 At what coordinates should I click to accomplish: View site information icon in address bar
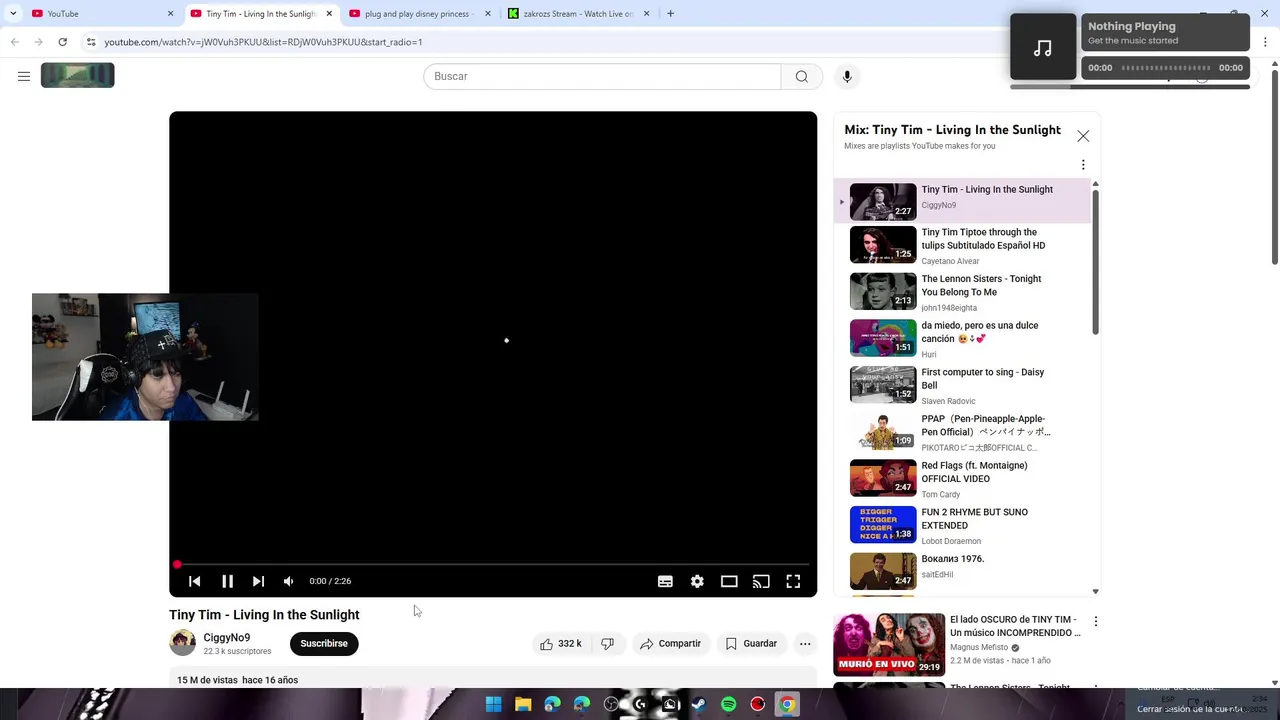[x=91, y=42]
